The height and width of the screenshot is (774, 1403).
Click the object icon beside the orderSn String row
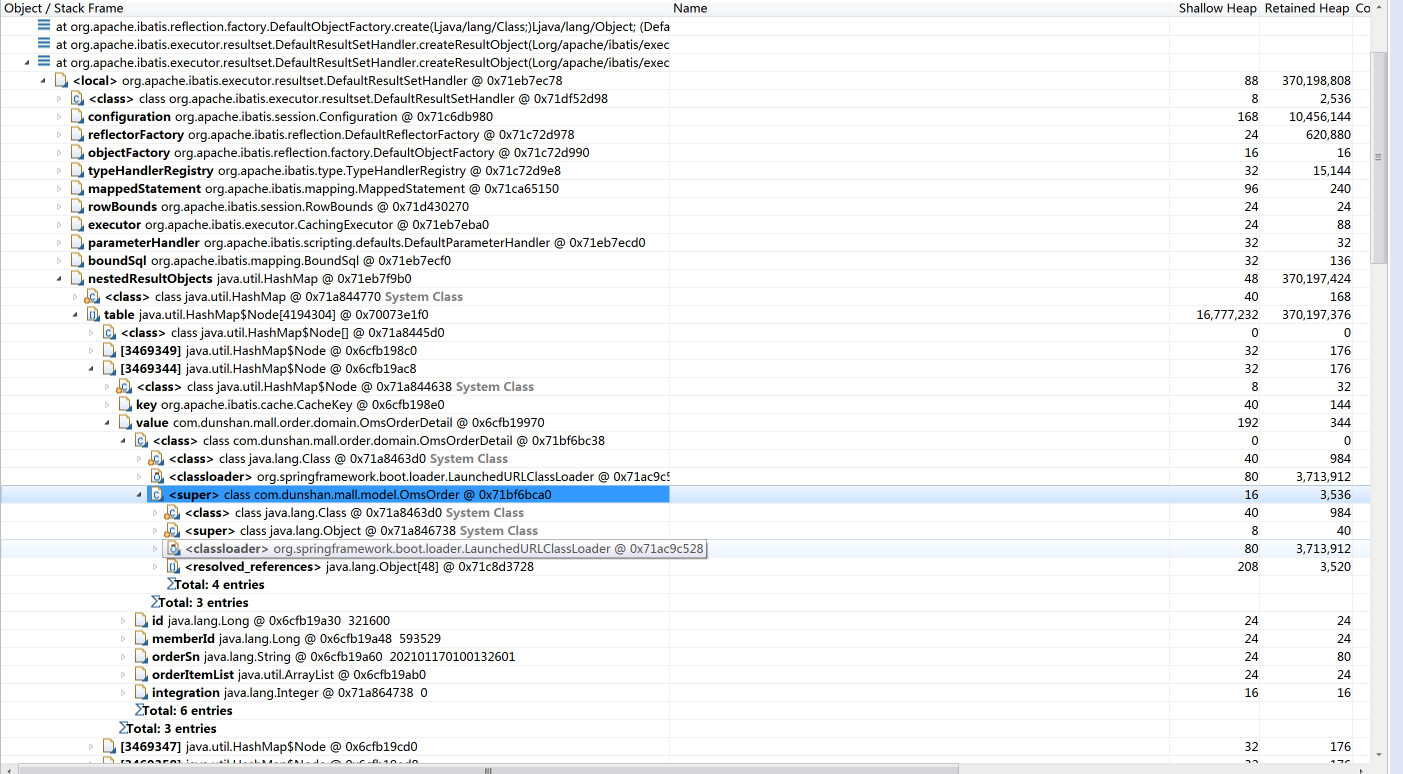tap(141, 657)
